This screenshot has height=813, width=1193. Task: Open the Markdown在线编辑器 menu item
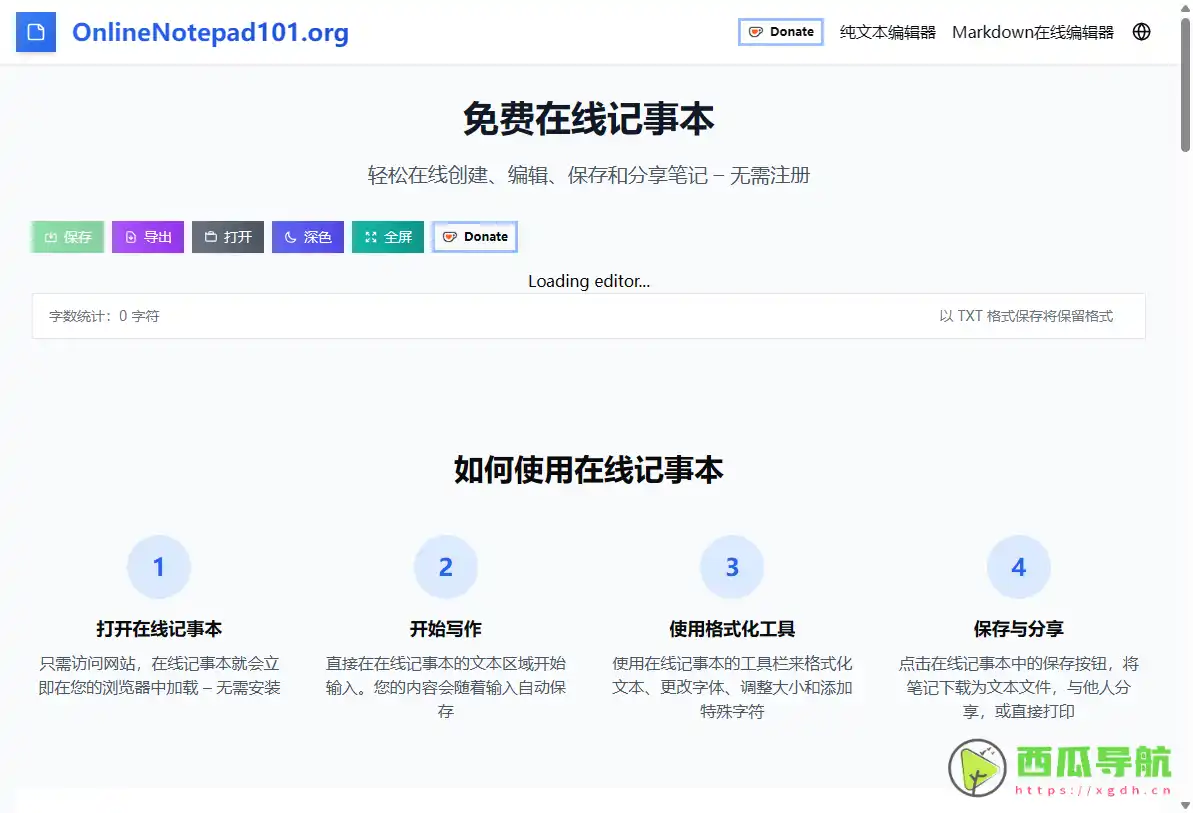pos(1032,32)
